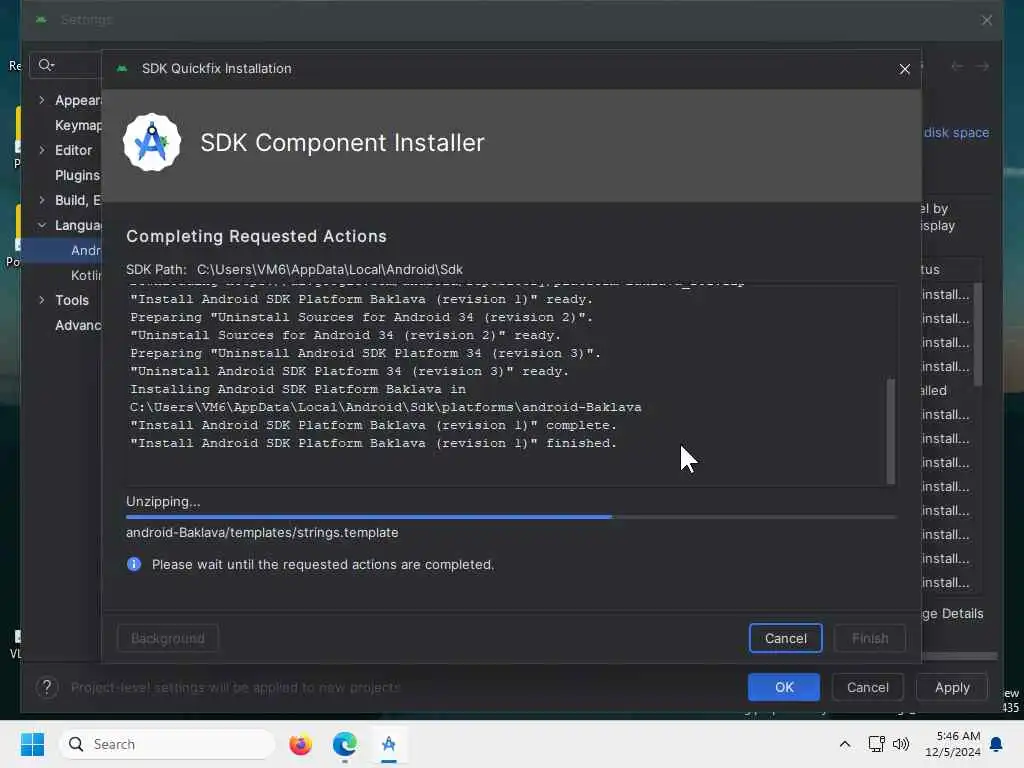Show hidden system tray icons
This screenshot has width=1024, height=768.
(x=844, y=744)
